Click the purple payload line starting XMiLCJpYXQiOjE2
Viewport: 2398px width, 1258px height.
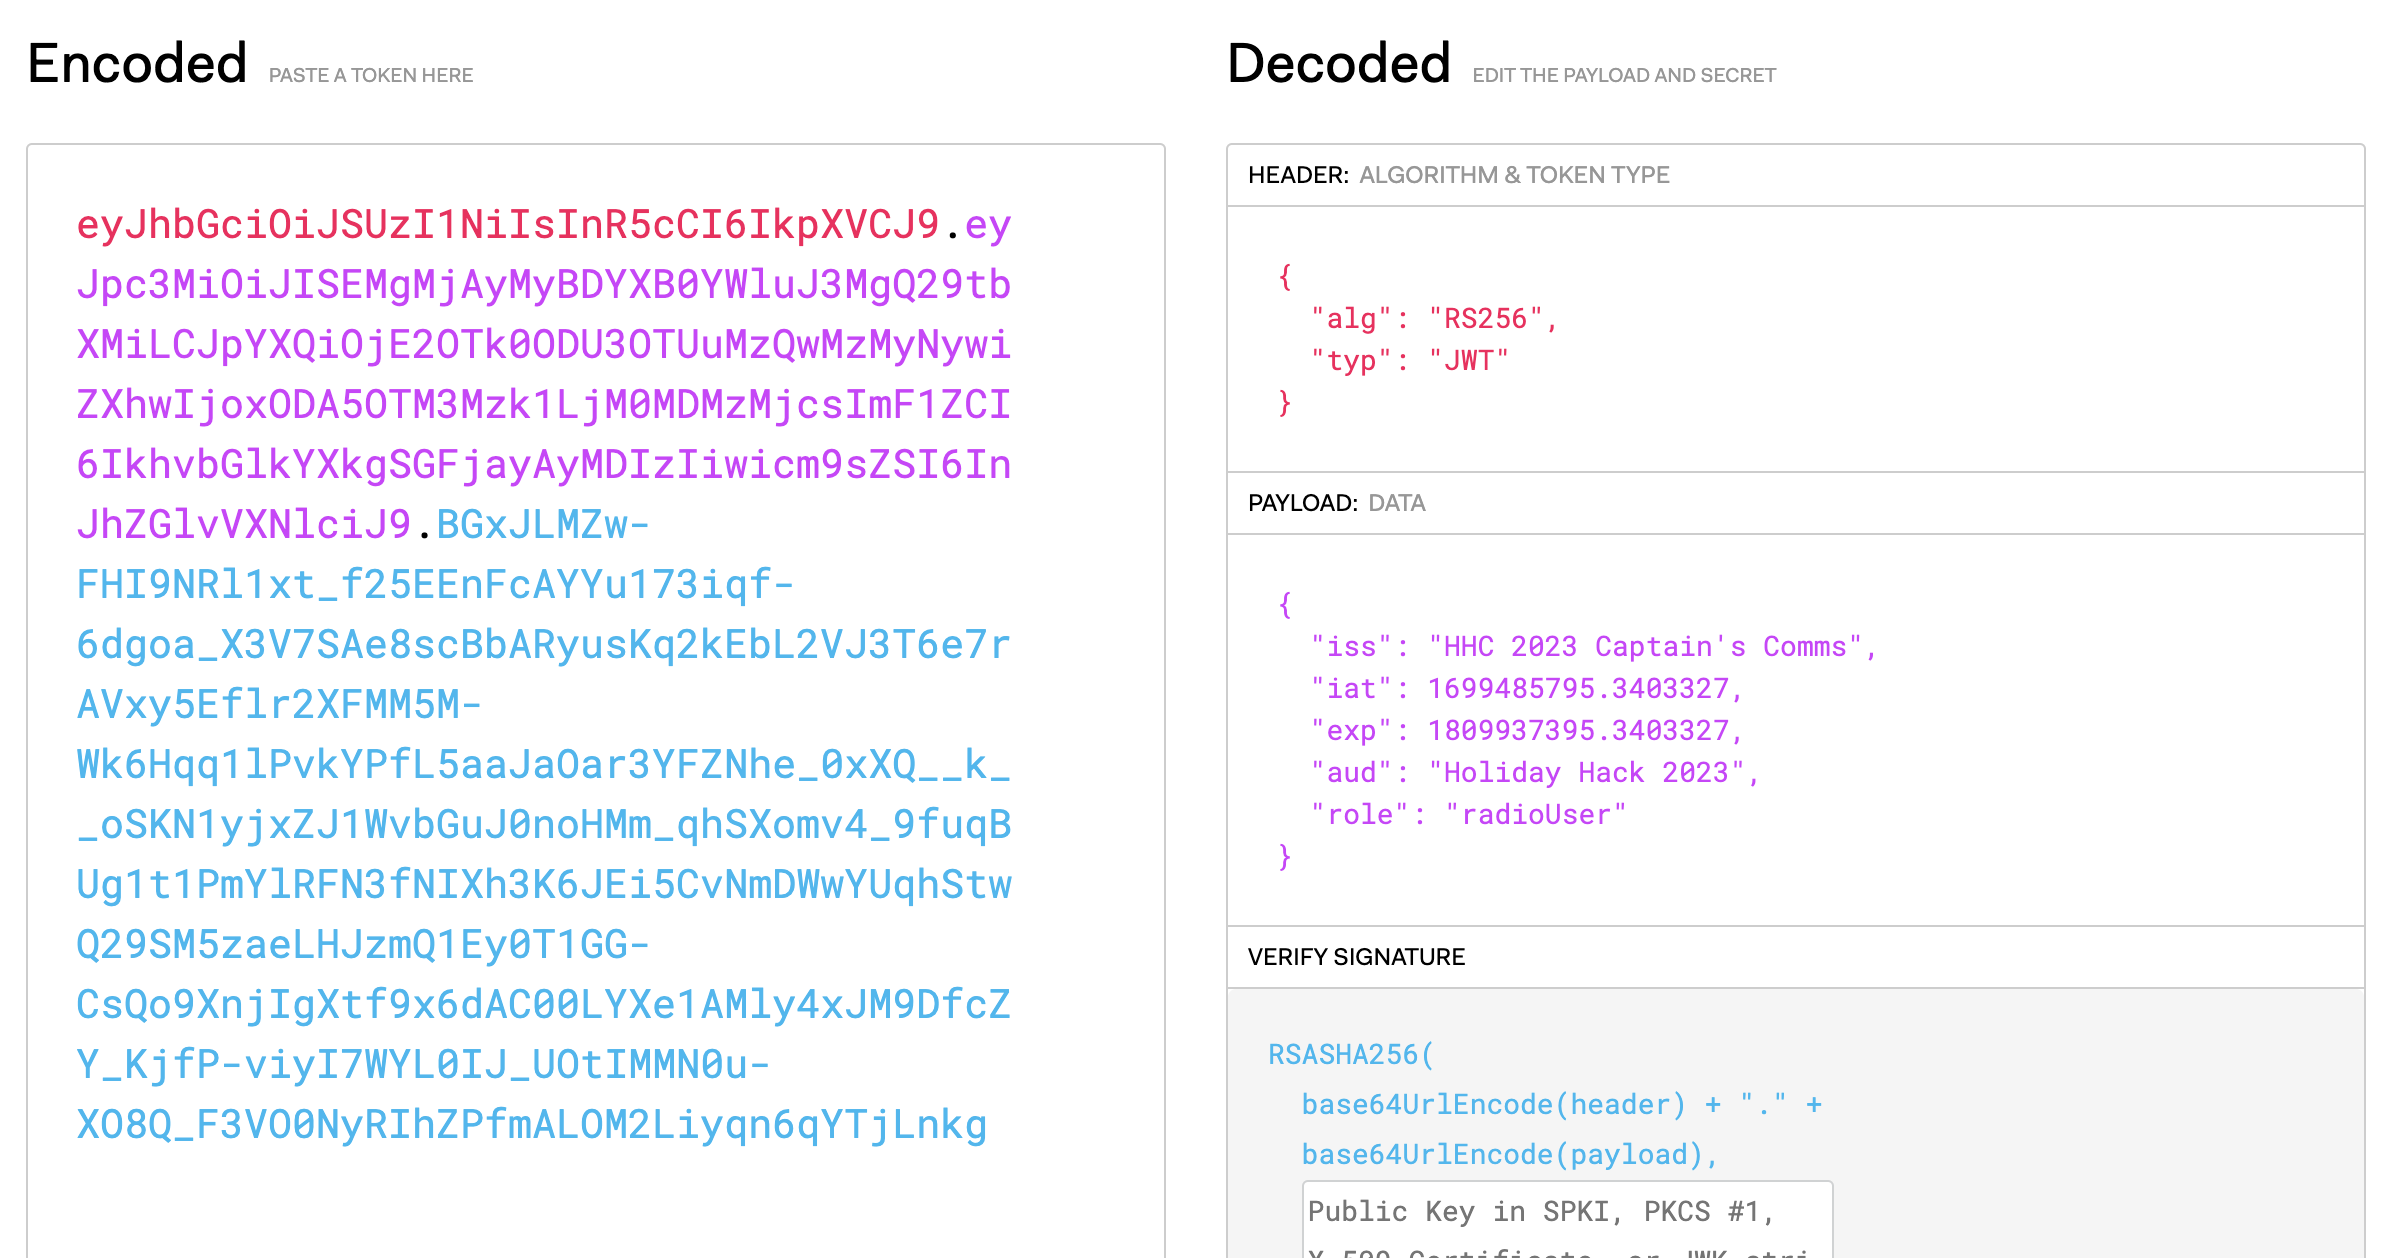544,345
